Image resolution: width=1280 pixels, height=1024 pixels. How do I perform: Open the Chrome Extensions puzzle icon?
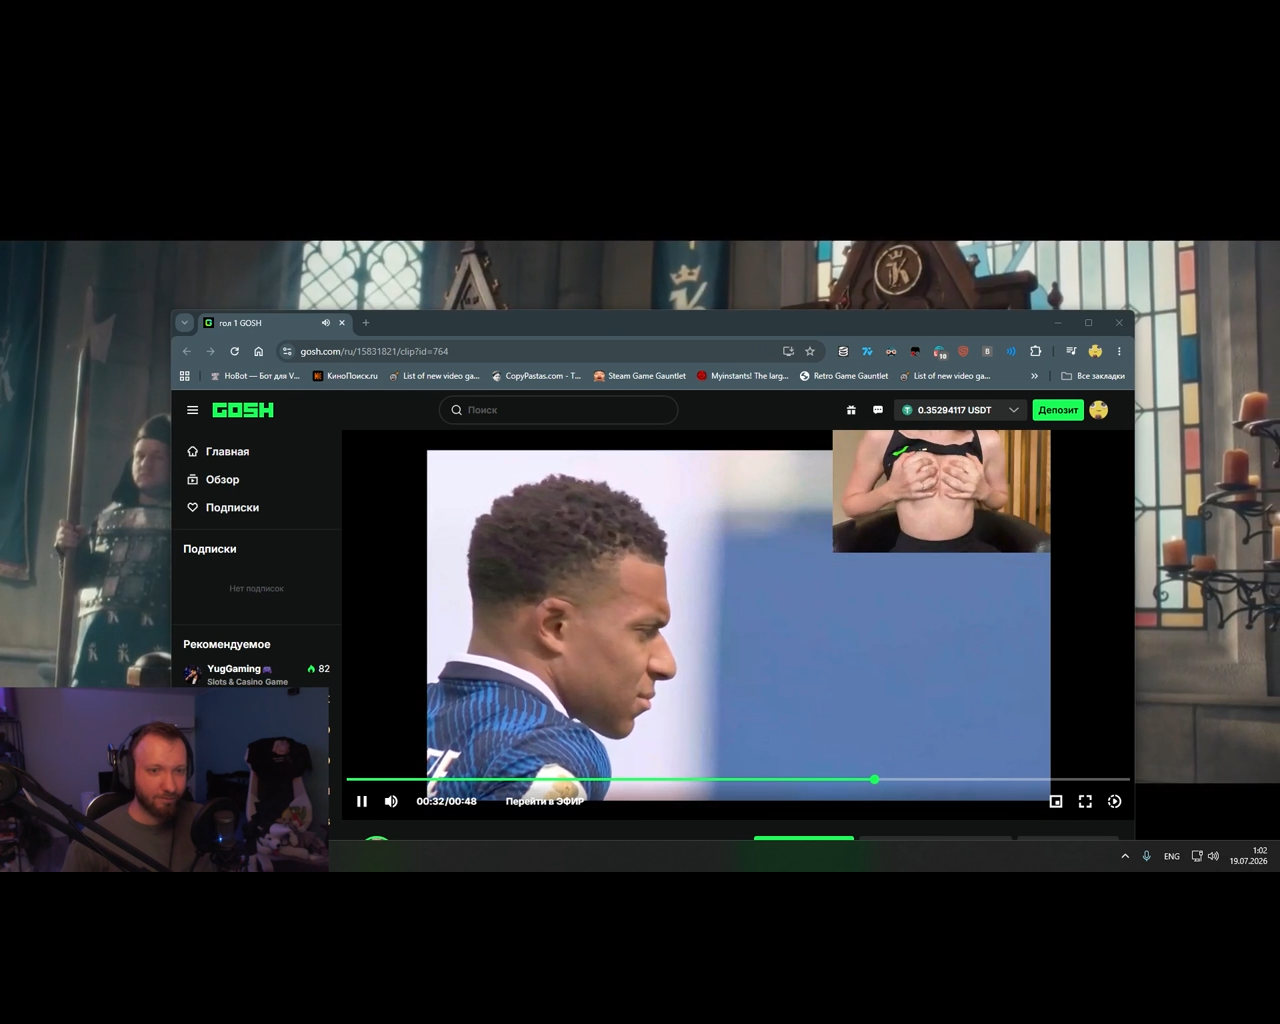coord(1036,351)
